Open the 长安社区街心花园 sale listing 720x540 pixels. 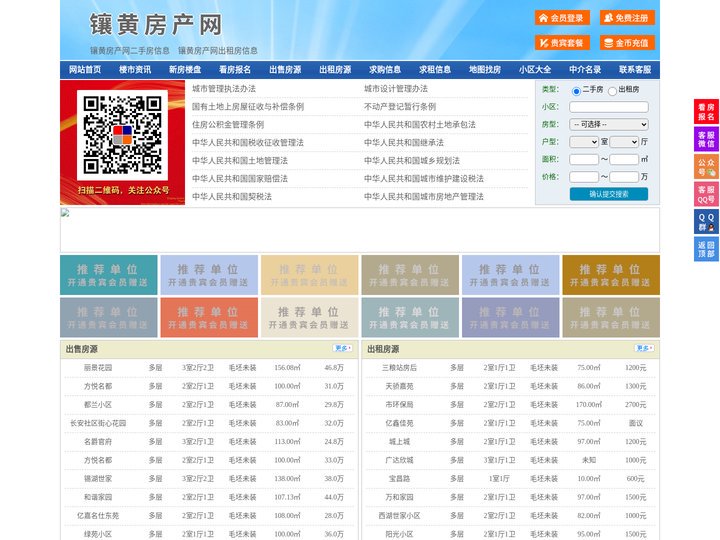[x=98, y=423]
